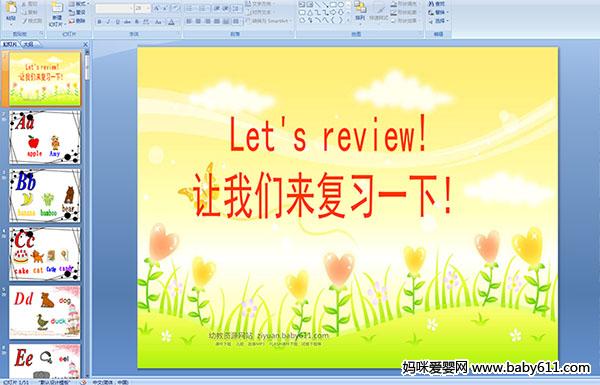Click the New Slide icon

57,7
